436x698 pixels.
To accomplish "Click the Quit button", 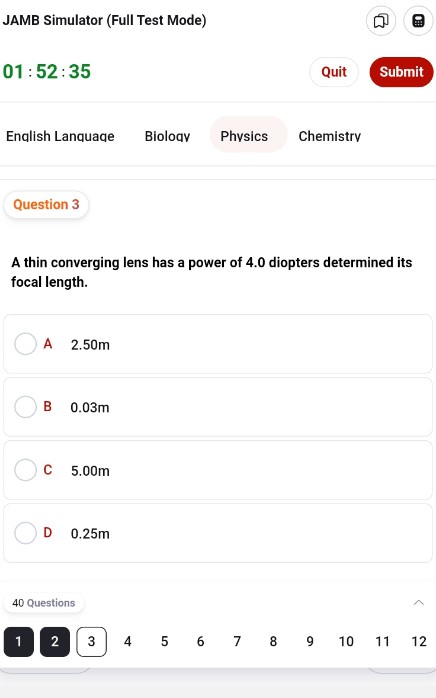I will coord(334,72).
